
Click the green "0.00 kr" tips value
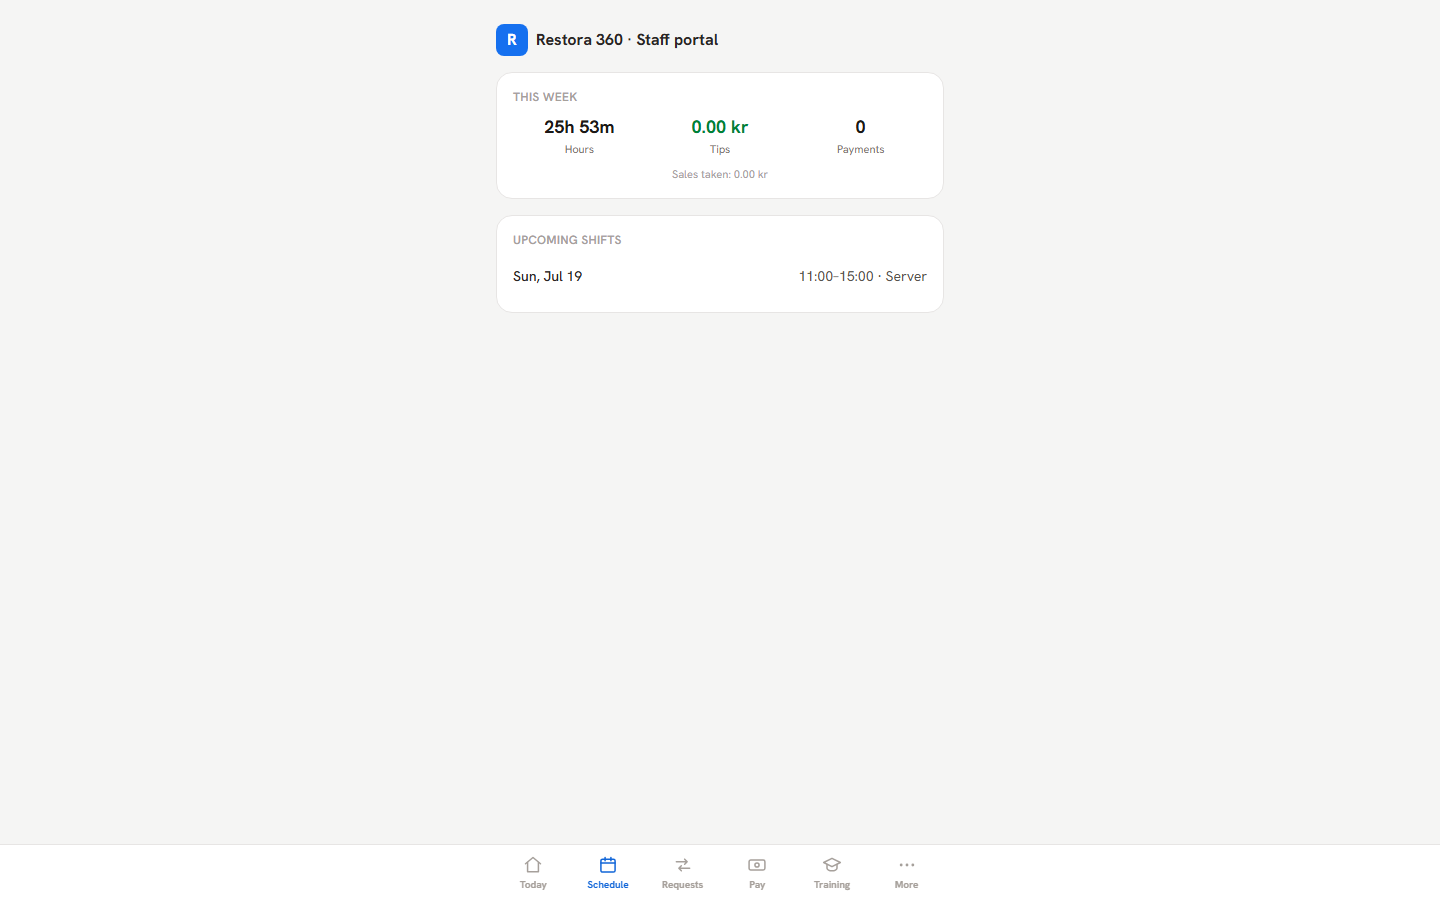point(720,127)
